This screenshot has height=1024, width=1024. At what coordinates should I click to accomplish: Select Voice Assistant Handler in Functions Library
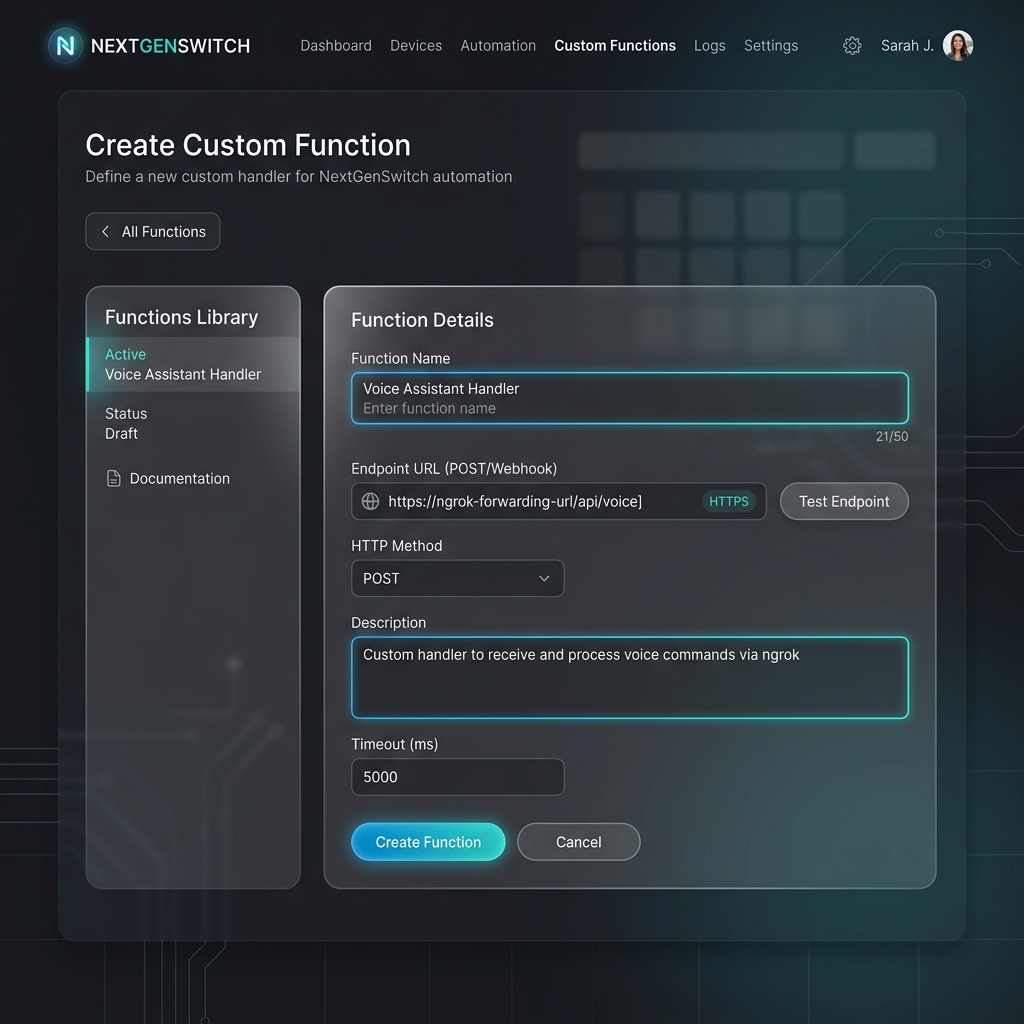tap(193, 364)
